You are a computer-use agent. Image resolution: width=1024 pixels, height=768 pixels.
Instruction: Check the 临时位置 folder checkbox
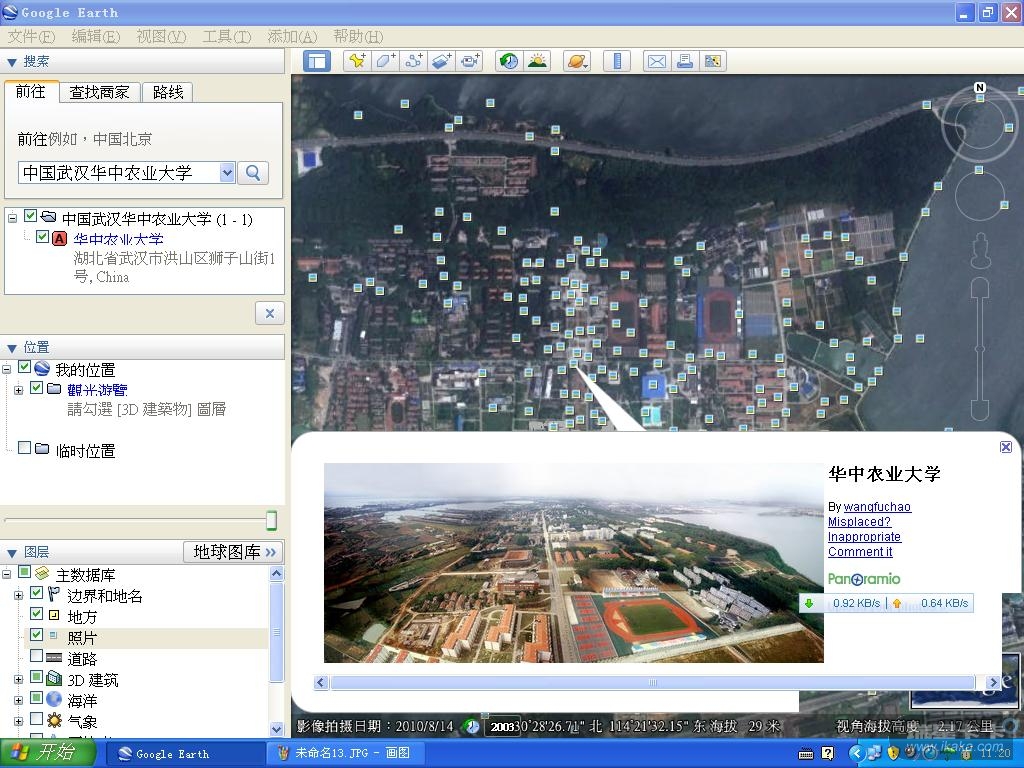pyautogui.click(x=25, y=449)
